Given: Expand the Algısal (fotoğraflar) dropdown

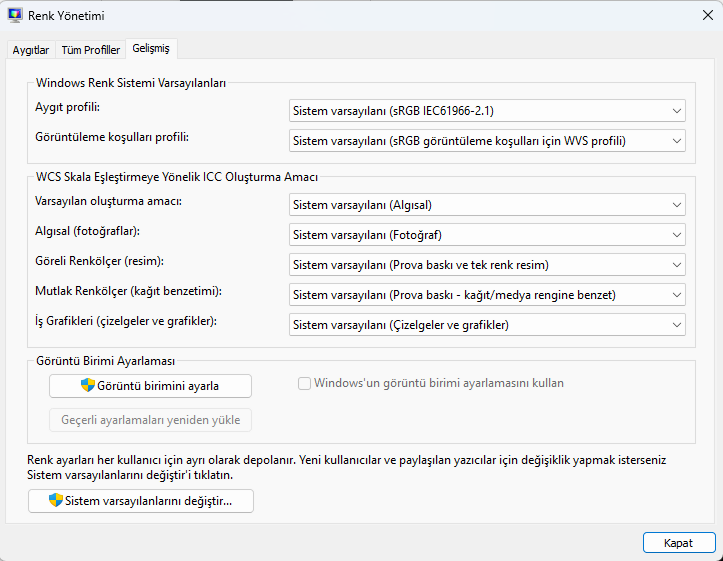Looking at the screenshot, I should click(x=487, y=235).
